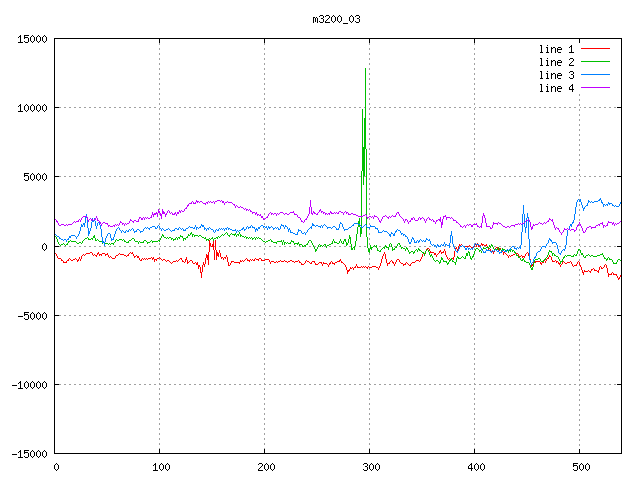Select the 'line 2' legend label

[556, 62]
